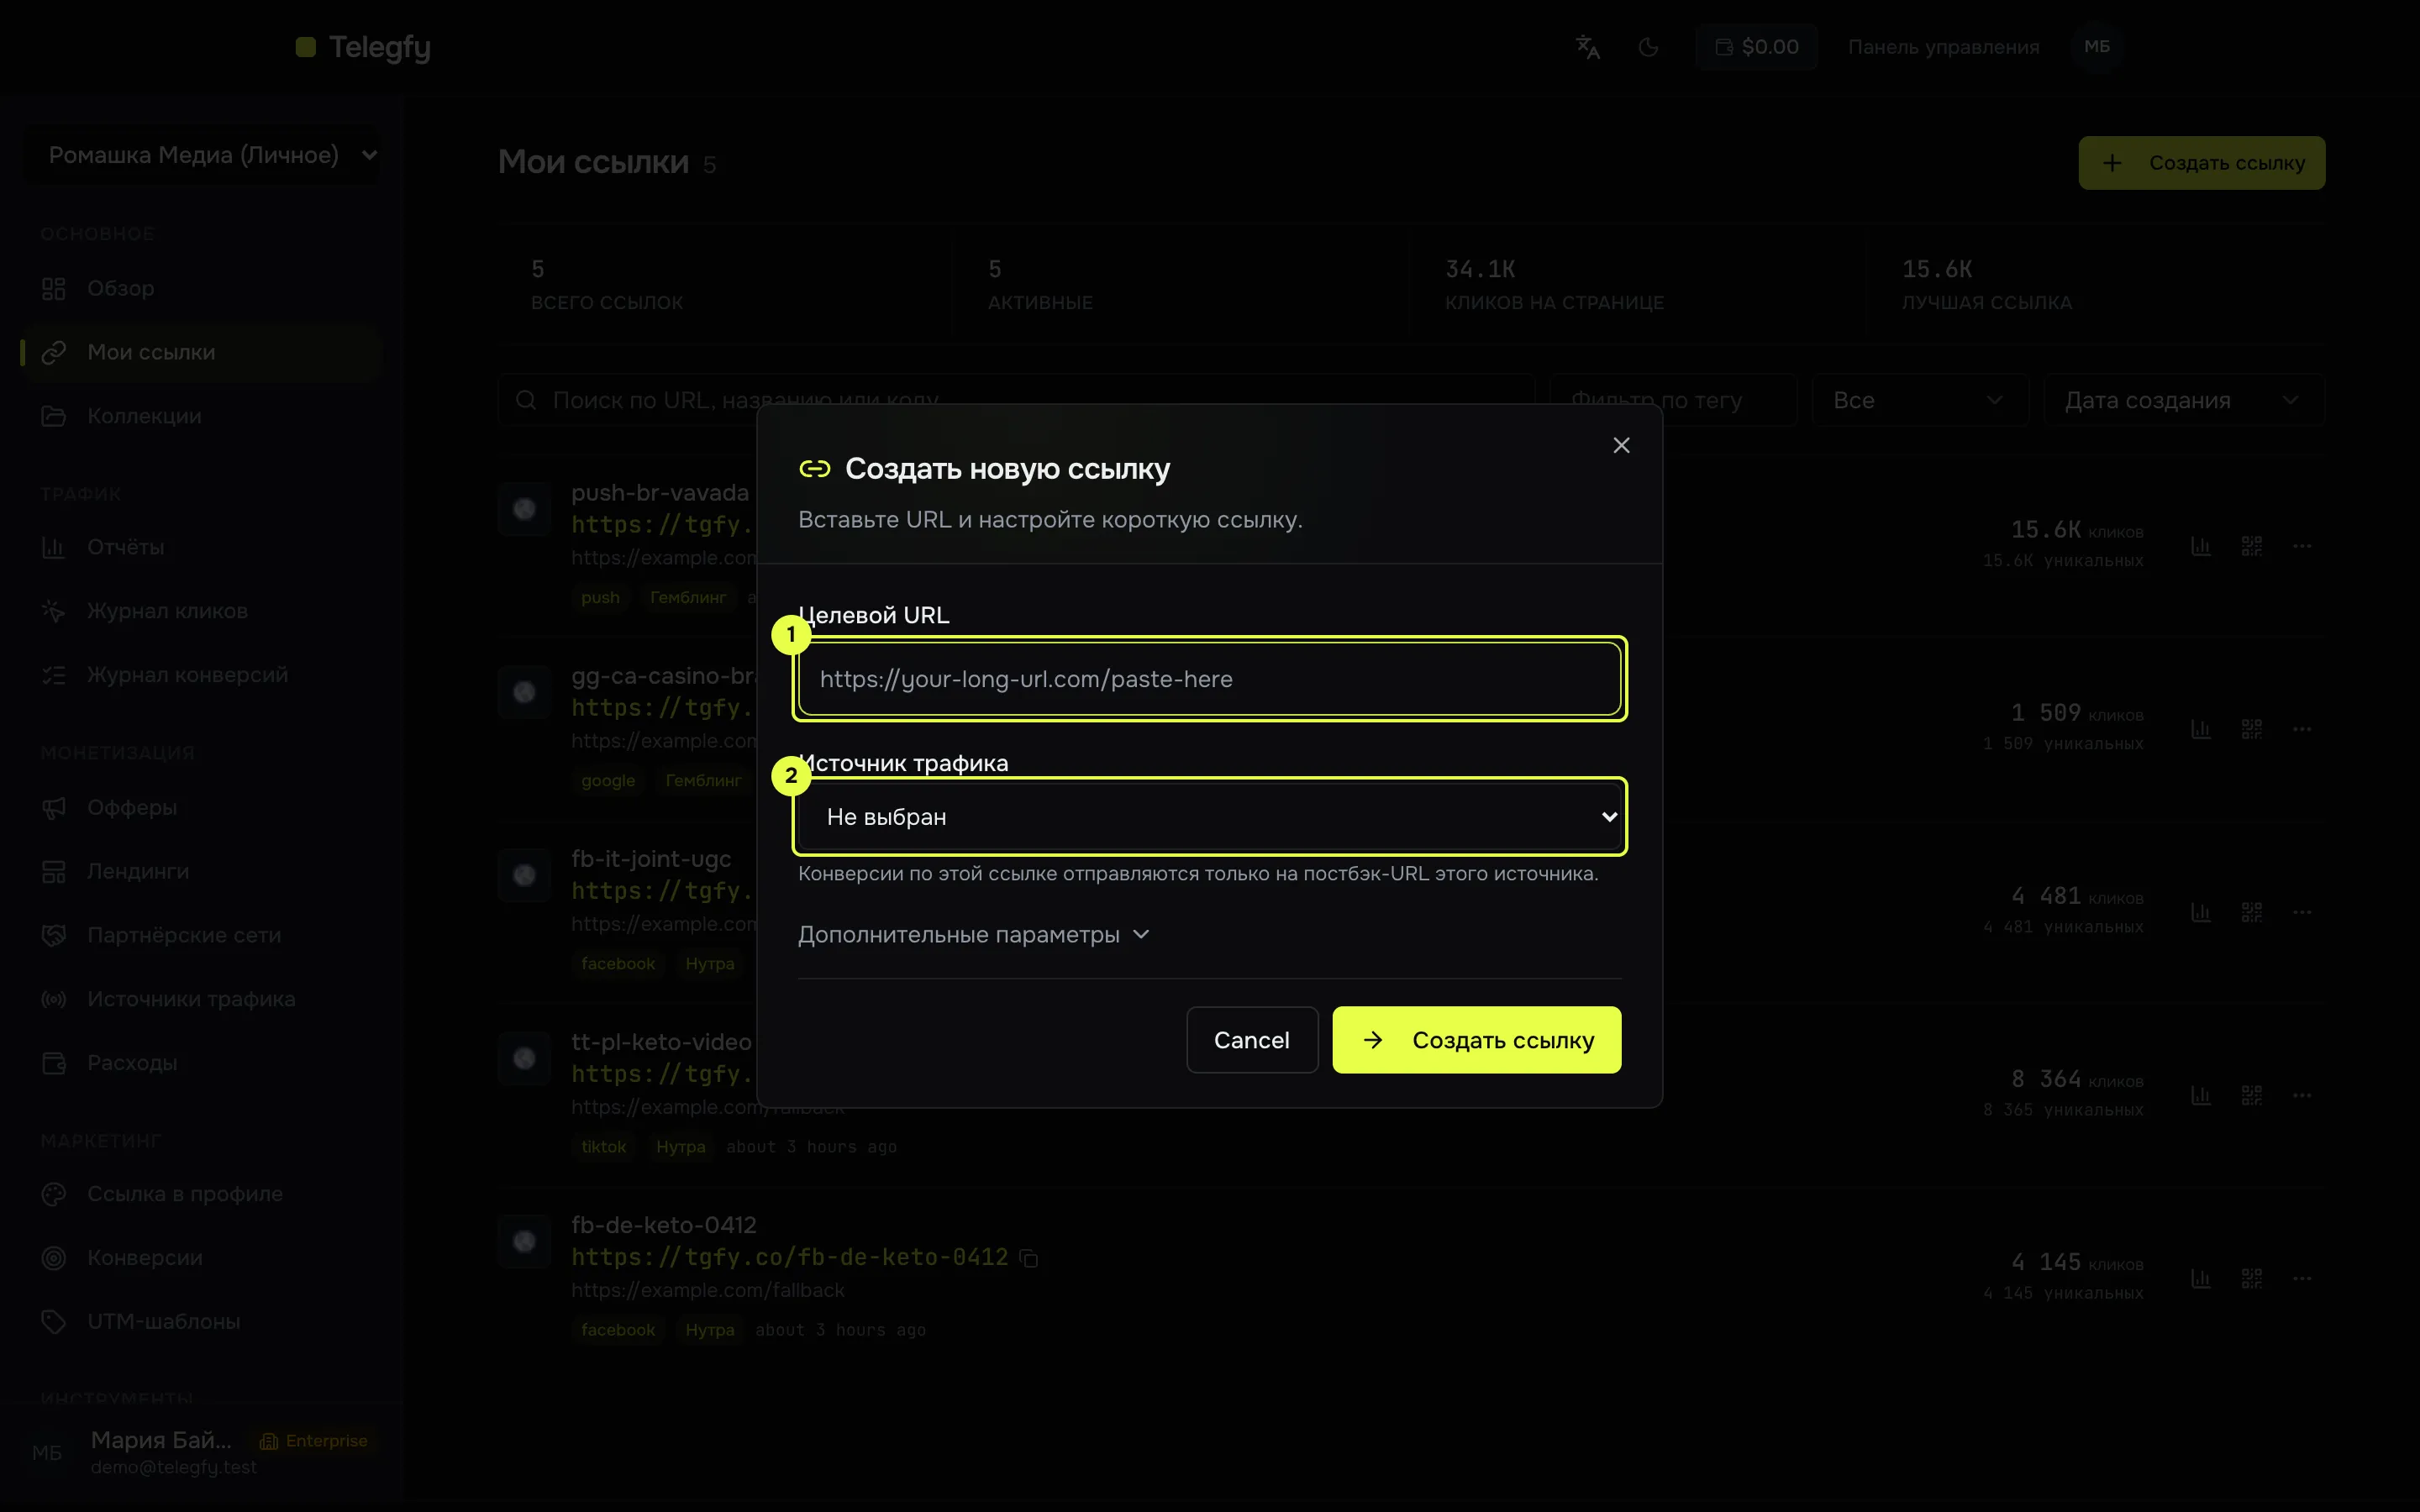Copy the fb-de-keto-0412 short link
Image resolution: width=2420 pixels, height=1512 pixels.
pos(1029,1258)
